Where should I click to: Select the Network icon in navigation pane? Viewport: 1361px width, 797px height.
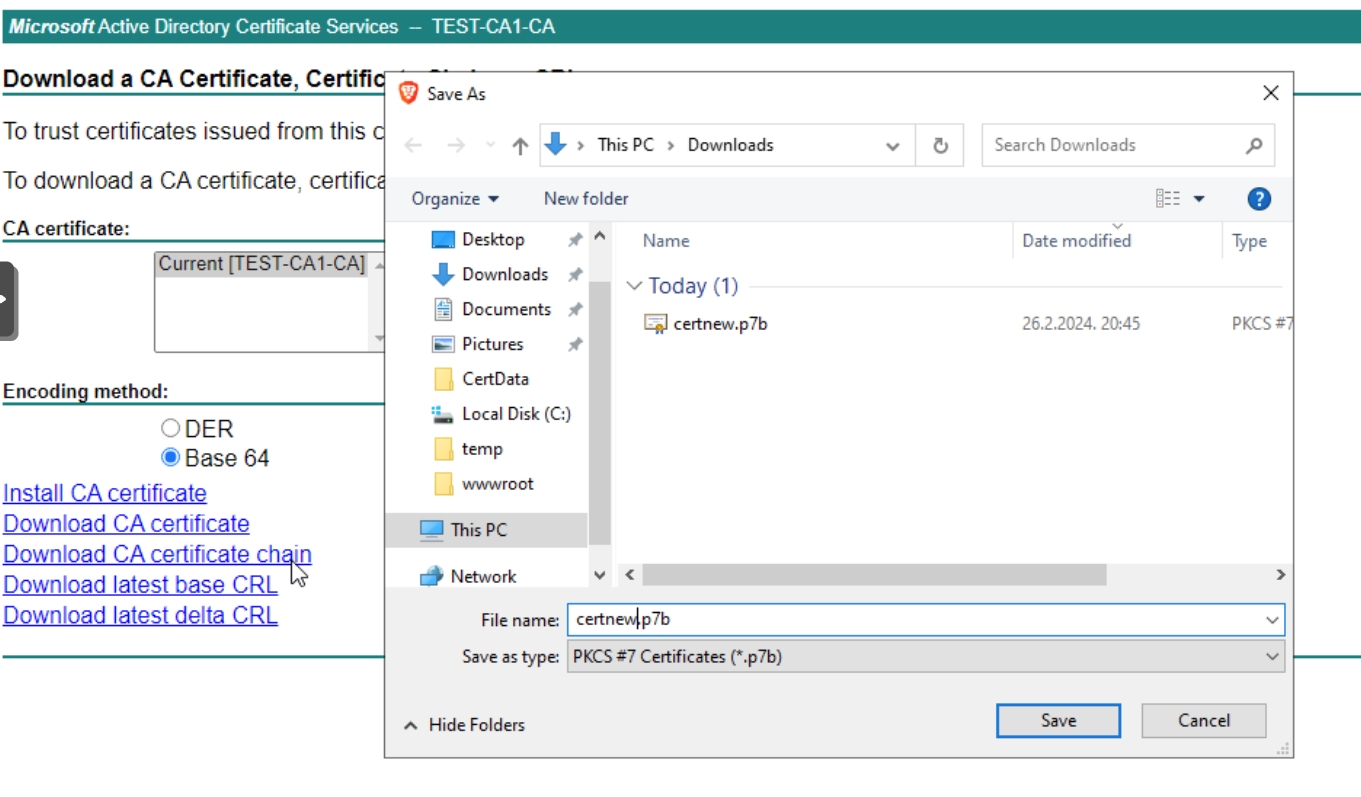[432, 576]
